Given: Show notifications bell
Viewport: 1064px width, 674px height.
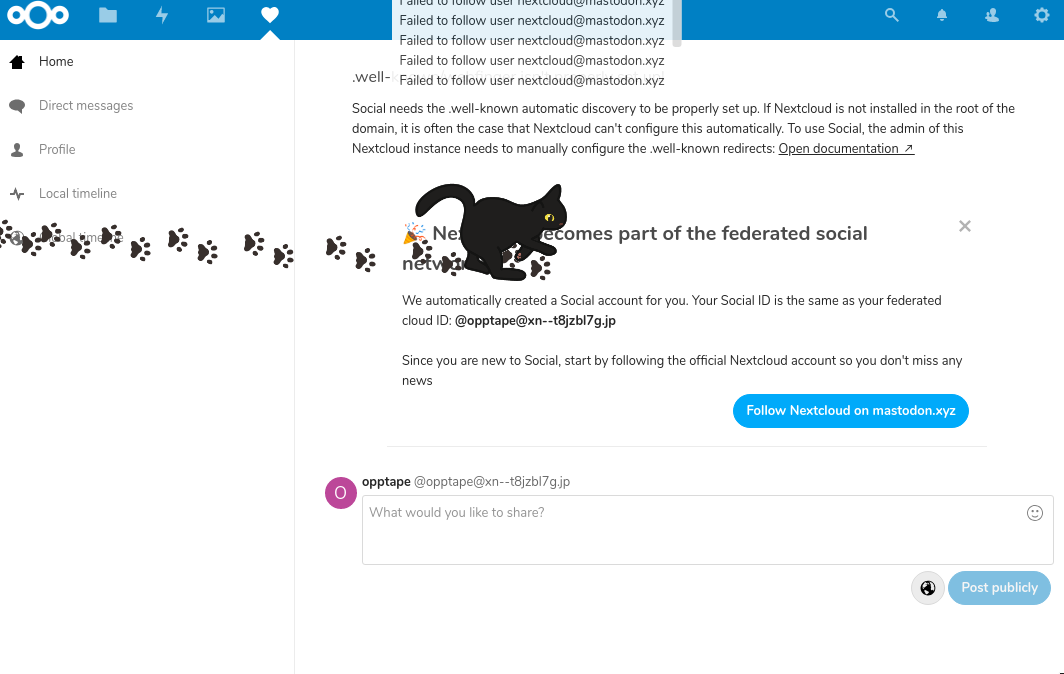Looking at the screenshot, I should (x=942, y=15).
